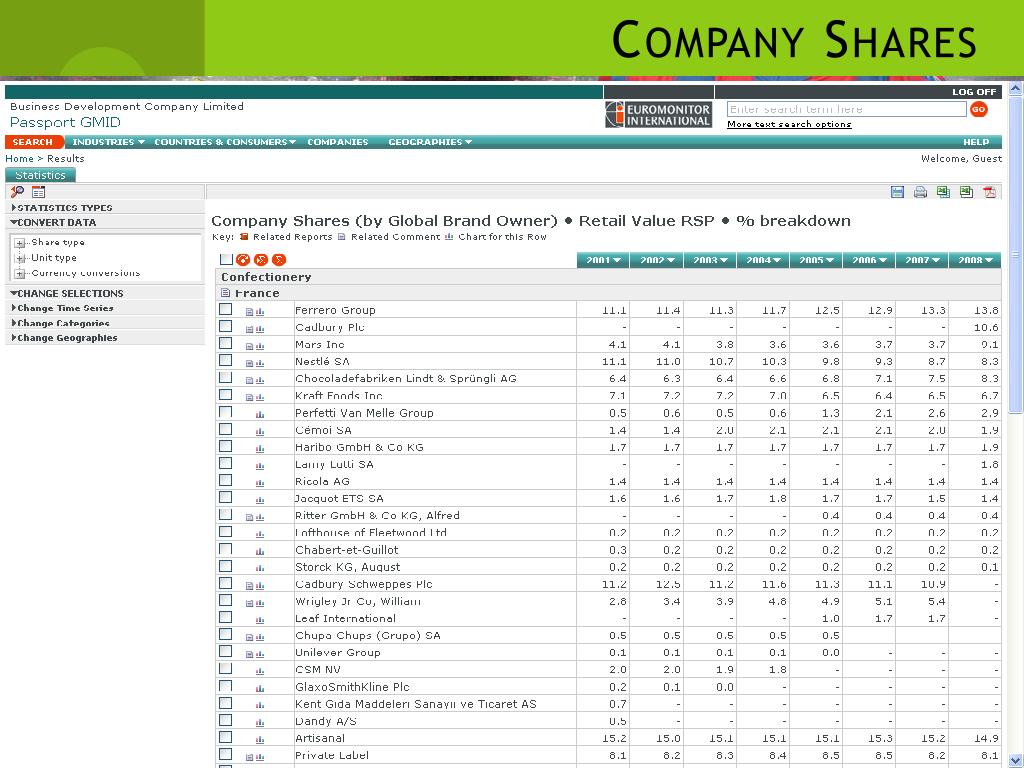Open the Geographies menu
The image size is (1024, 768).
[x=430, y=142]
